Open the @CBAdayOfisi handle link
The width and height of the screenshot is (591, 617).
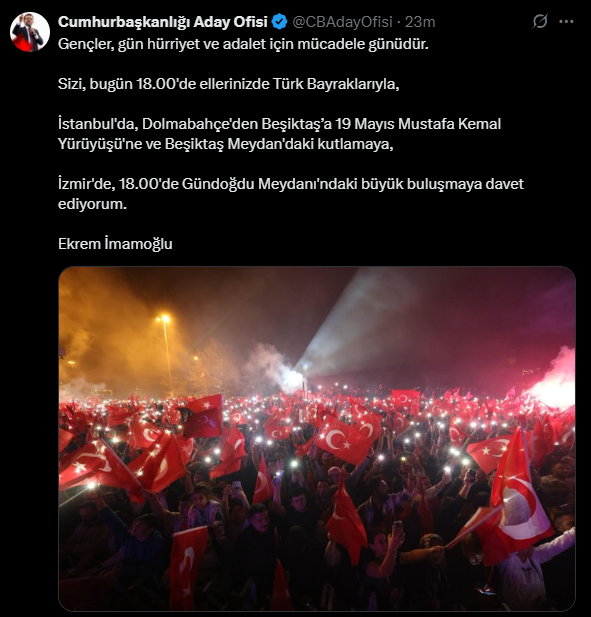tap(342, 22)
